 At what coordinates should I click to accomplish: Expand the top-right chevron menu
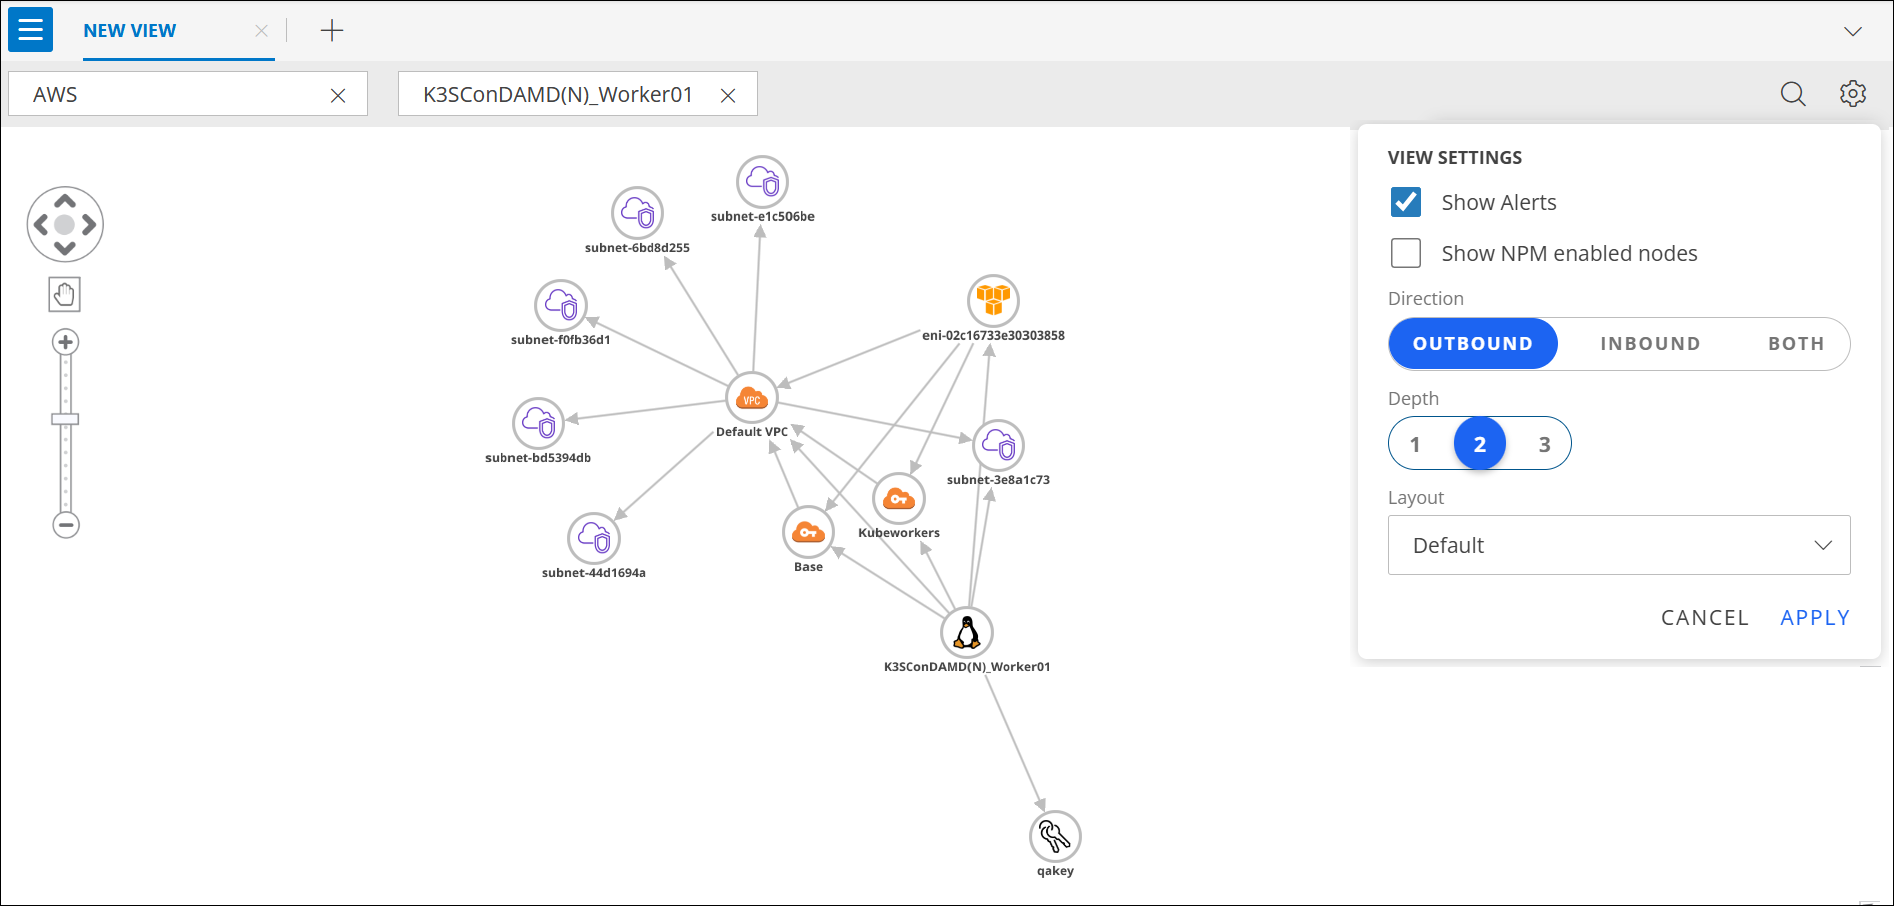pos(1852,31)
